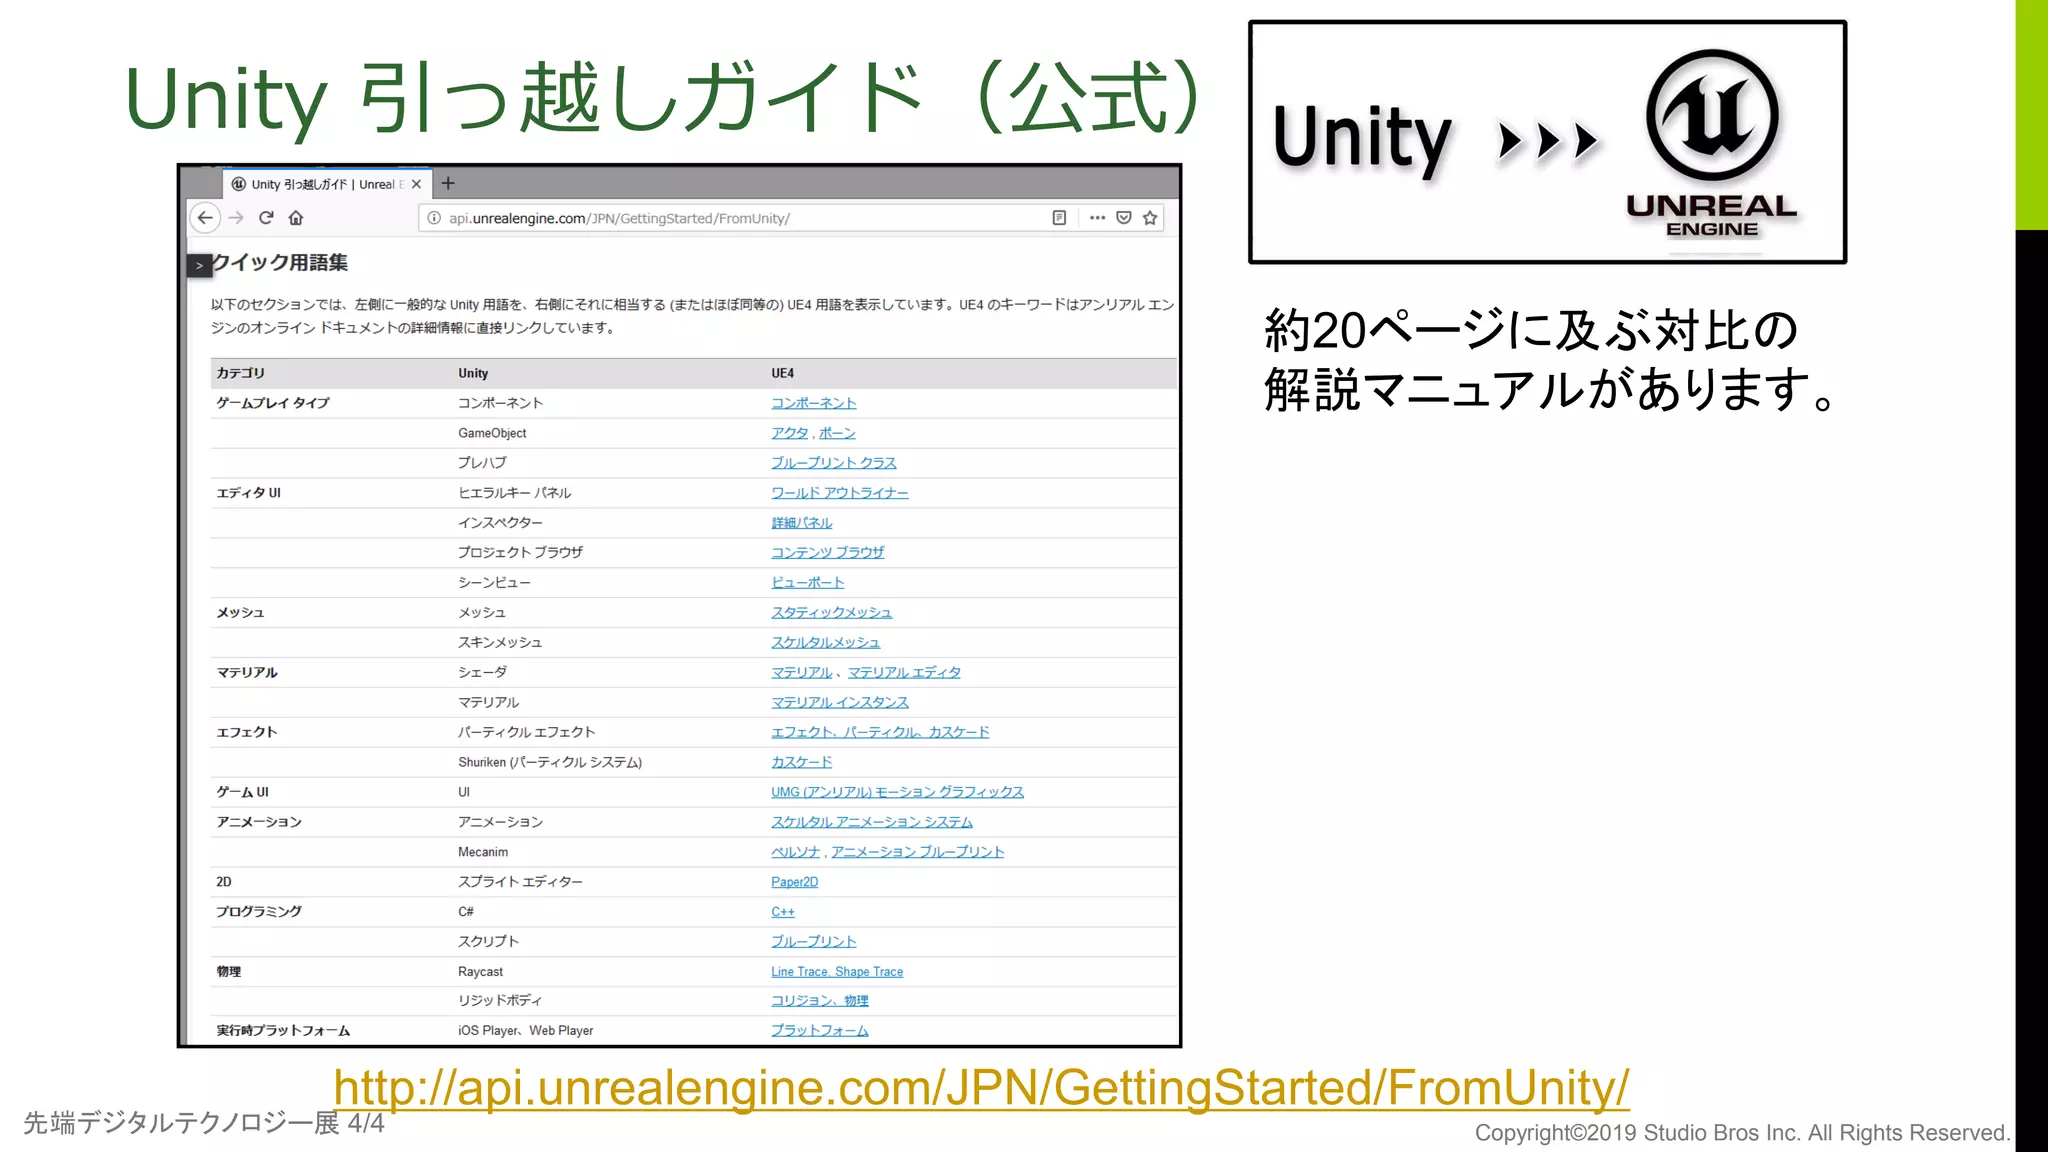Select the プログラミング category cell
This screenshot has width=2048, height=1152.
tap(258, 912)
